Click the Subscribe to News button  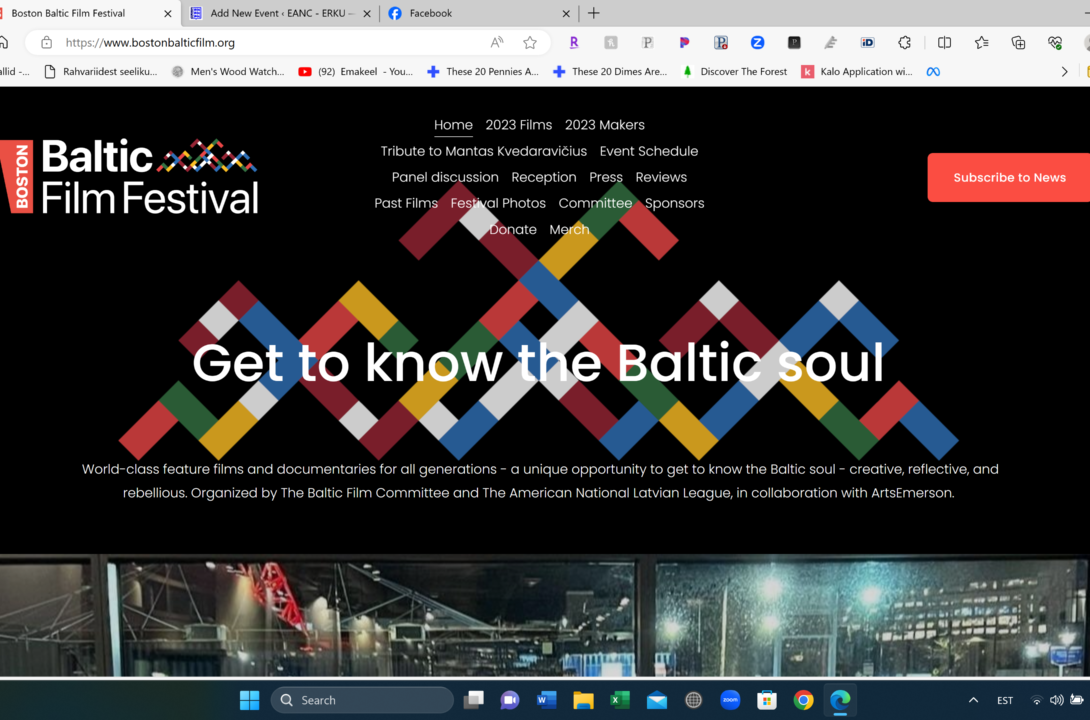point(1008,177)
